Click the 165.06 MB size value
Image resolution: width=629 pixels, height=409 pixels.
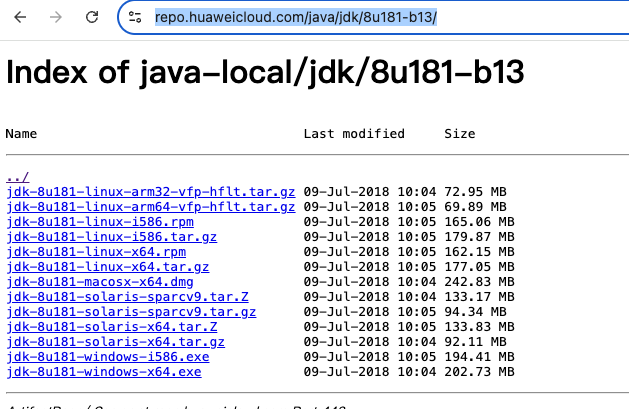tap(479, 222)
